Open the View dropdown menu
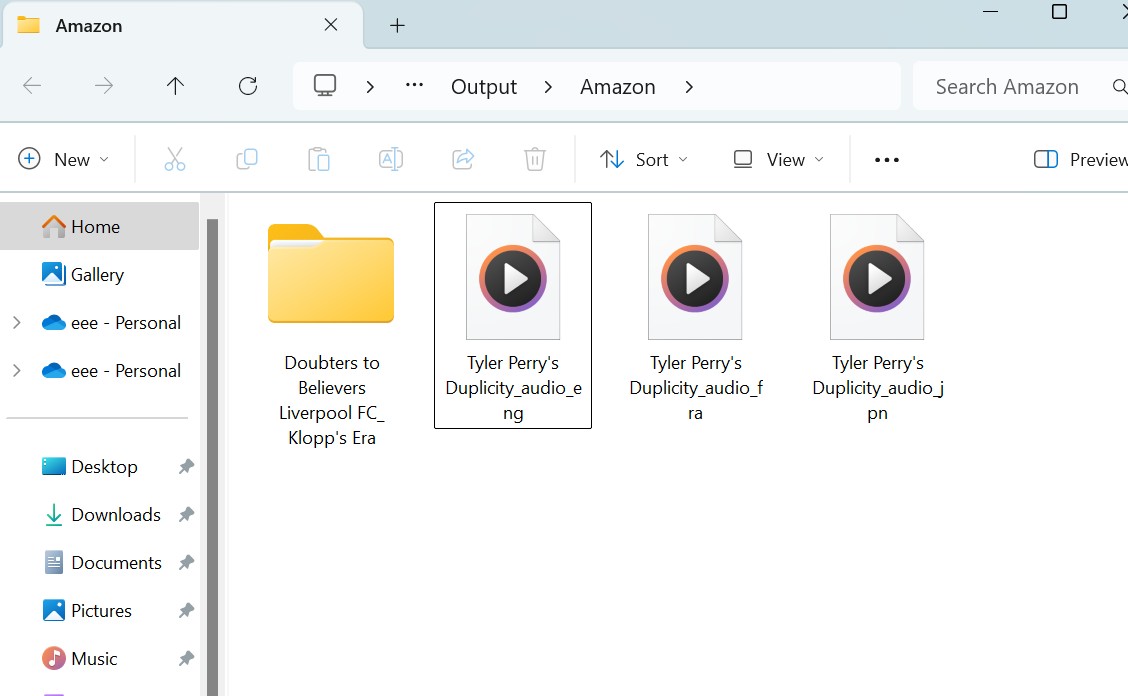1128x696 pixels. pos(778,159)
